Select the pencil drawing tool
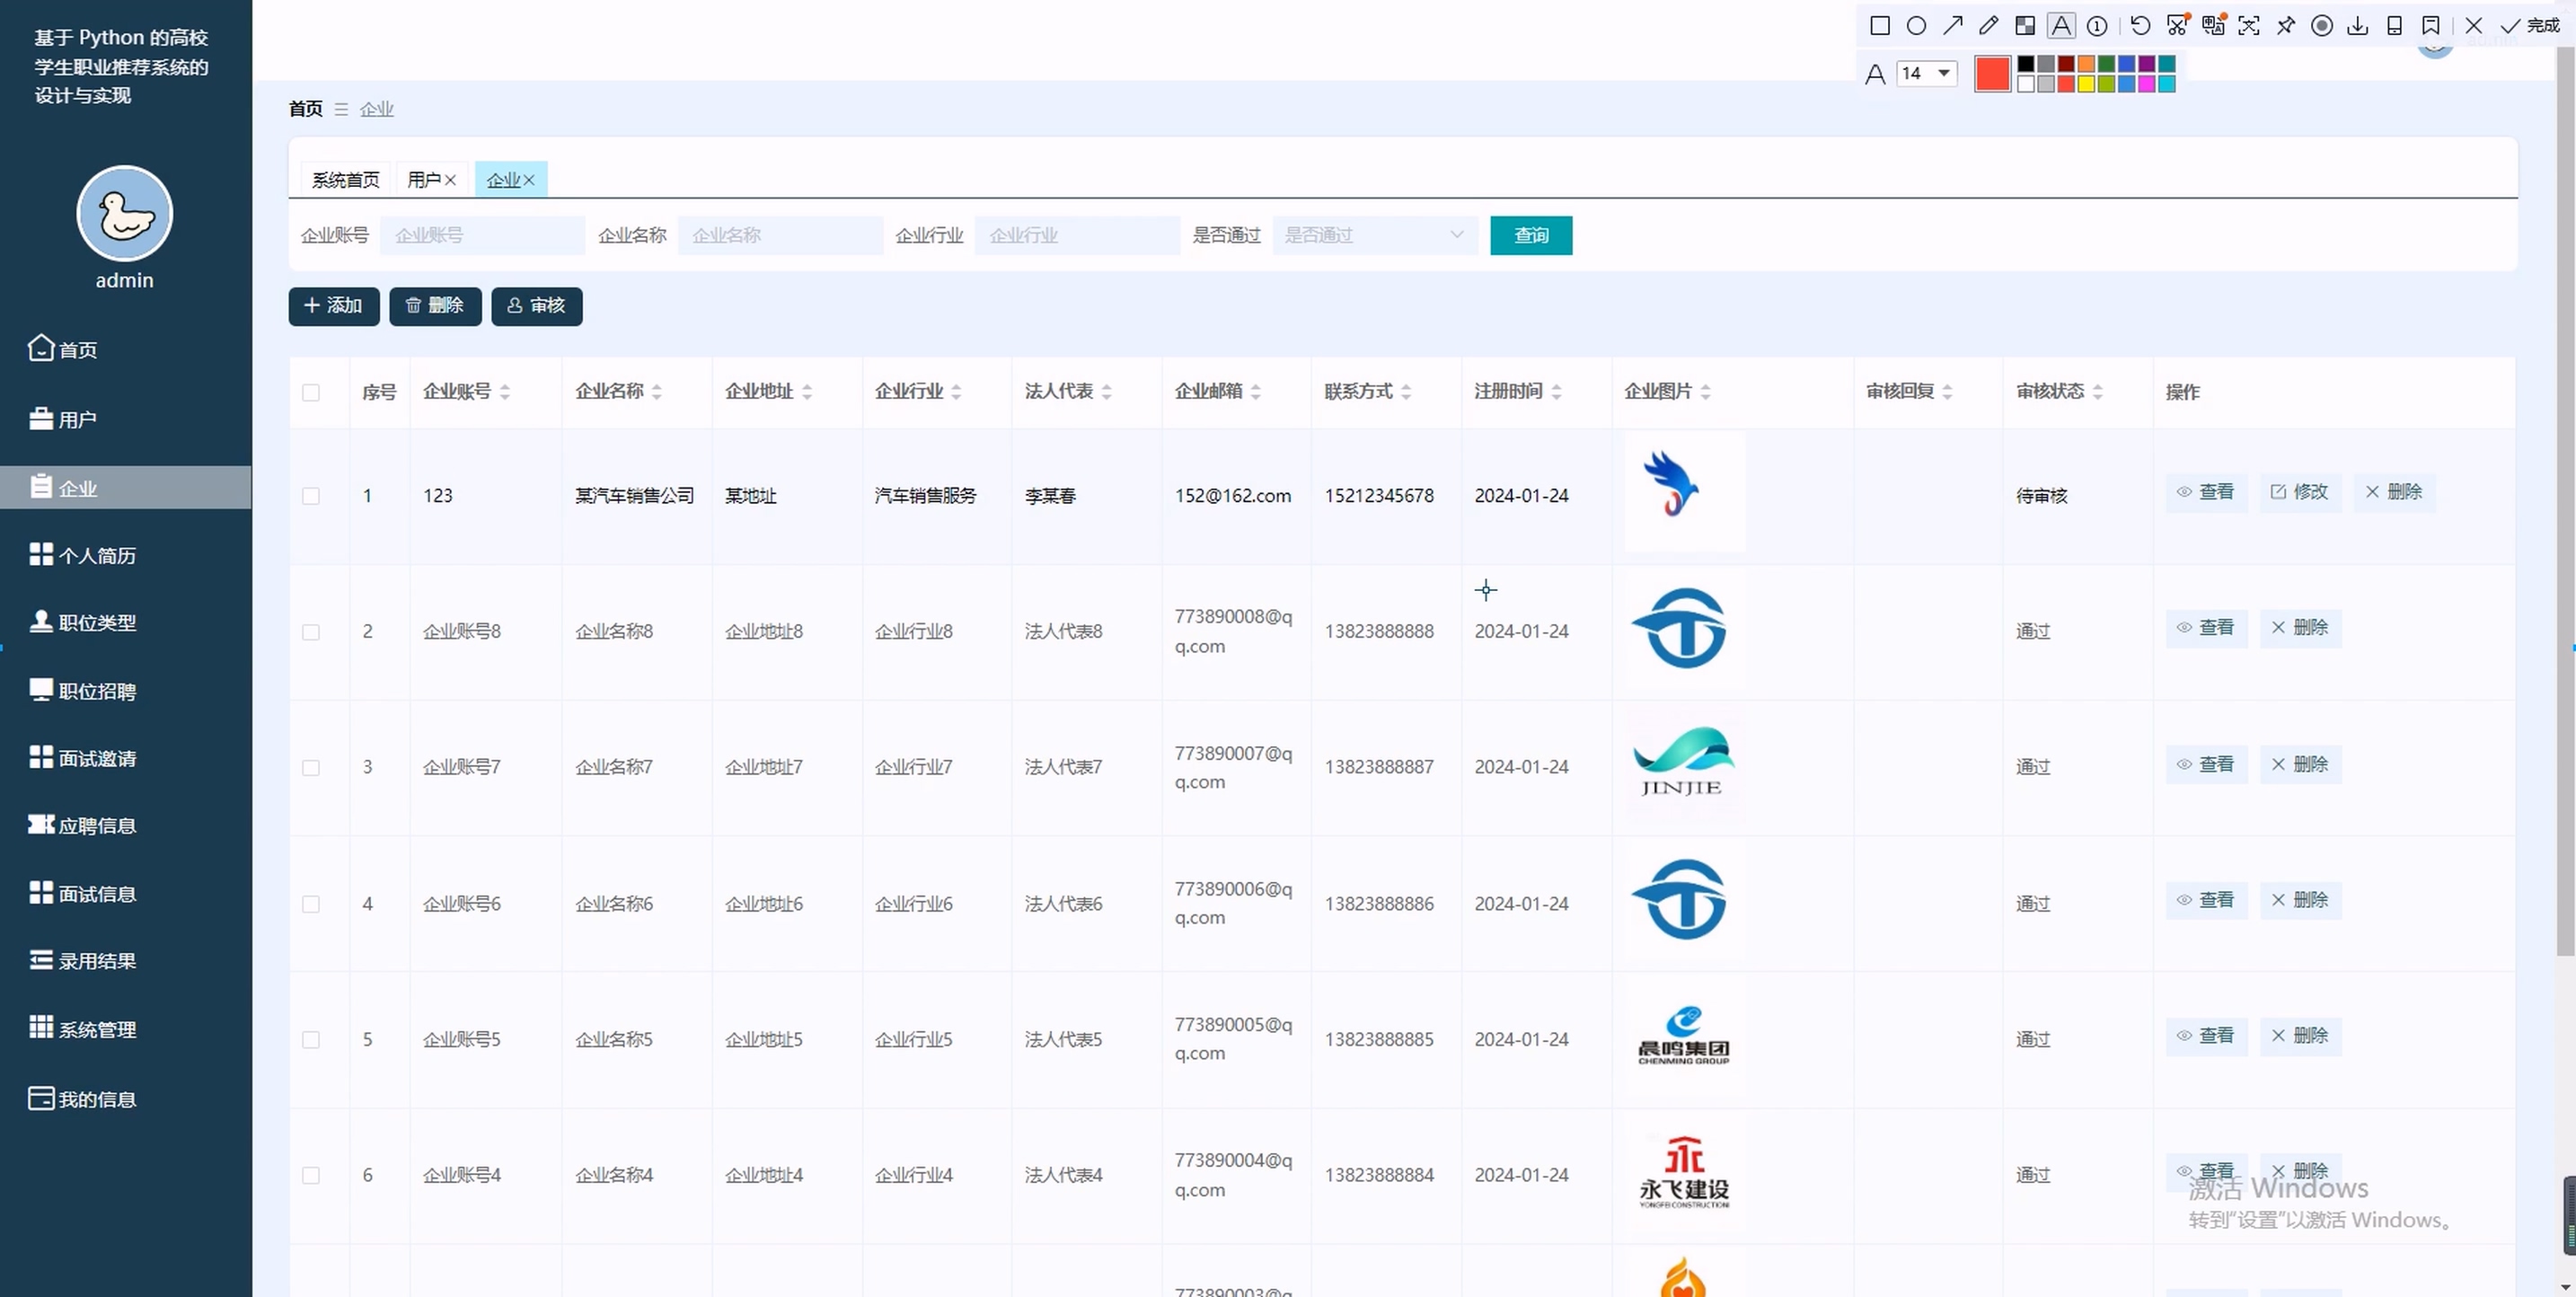2576x1297 pixels. 1989,26
